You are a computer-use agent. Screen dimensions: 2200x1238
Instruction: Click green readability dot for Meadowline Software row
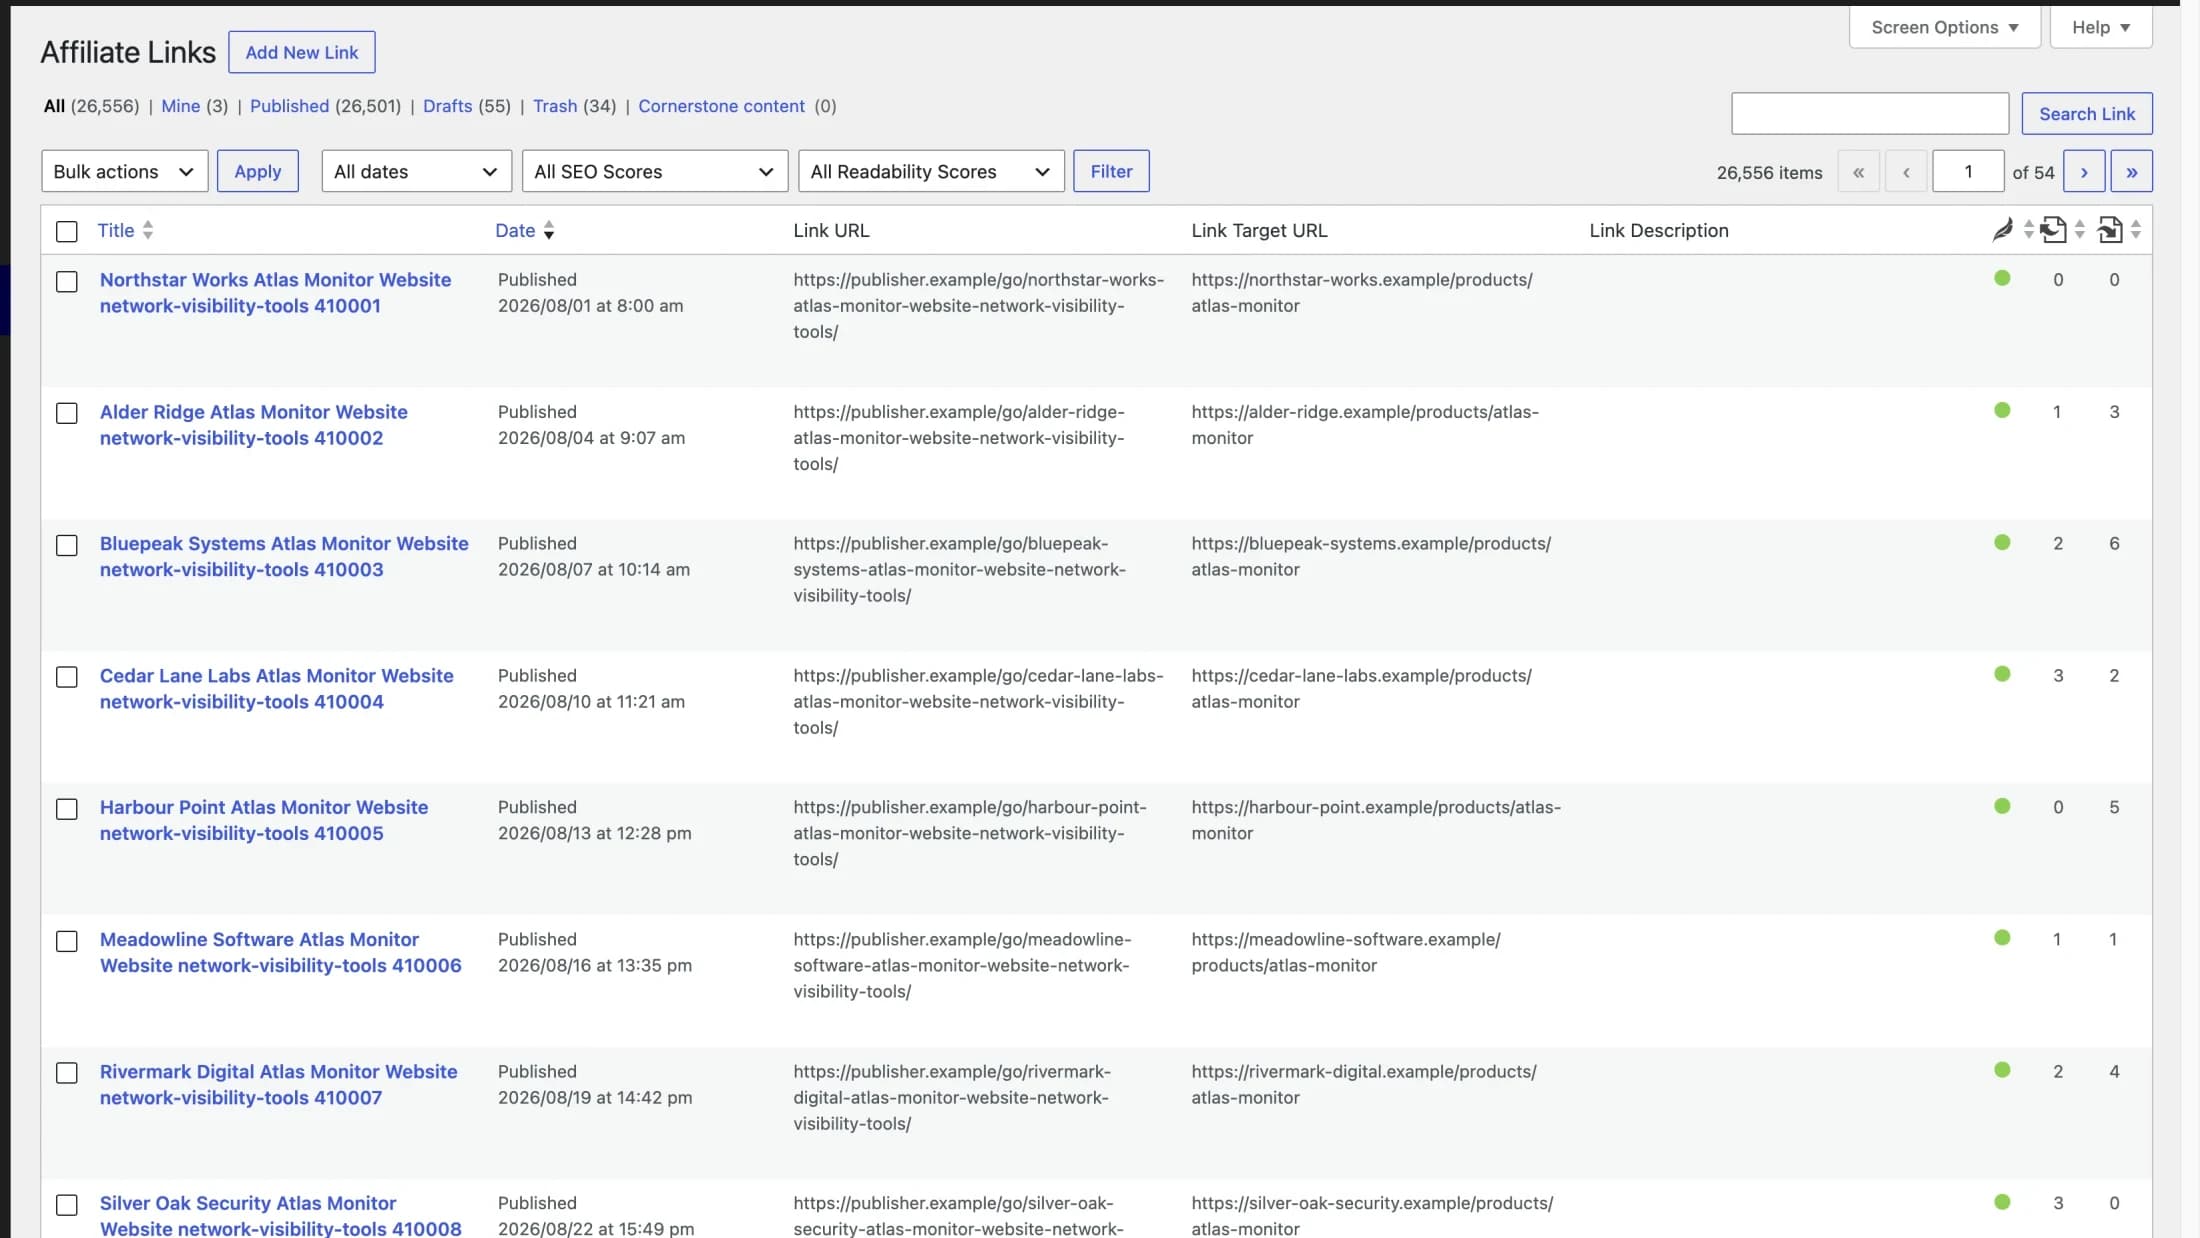click(2002, 938)
